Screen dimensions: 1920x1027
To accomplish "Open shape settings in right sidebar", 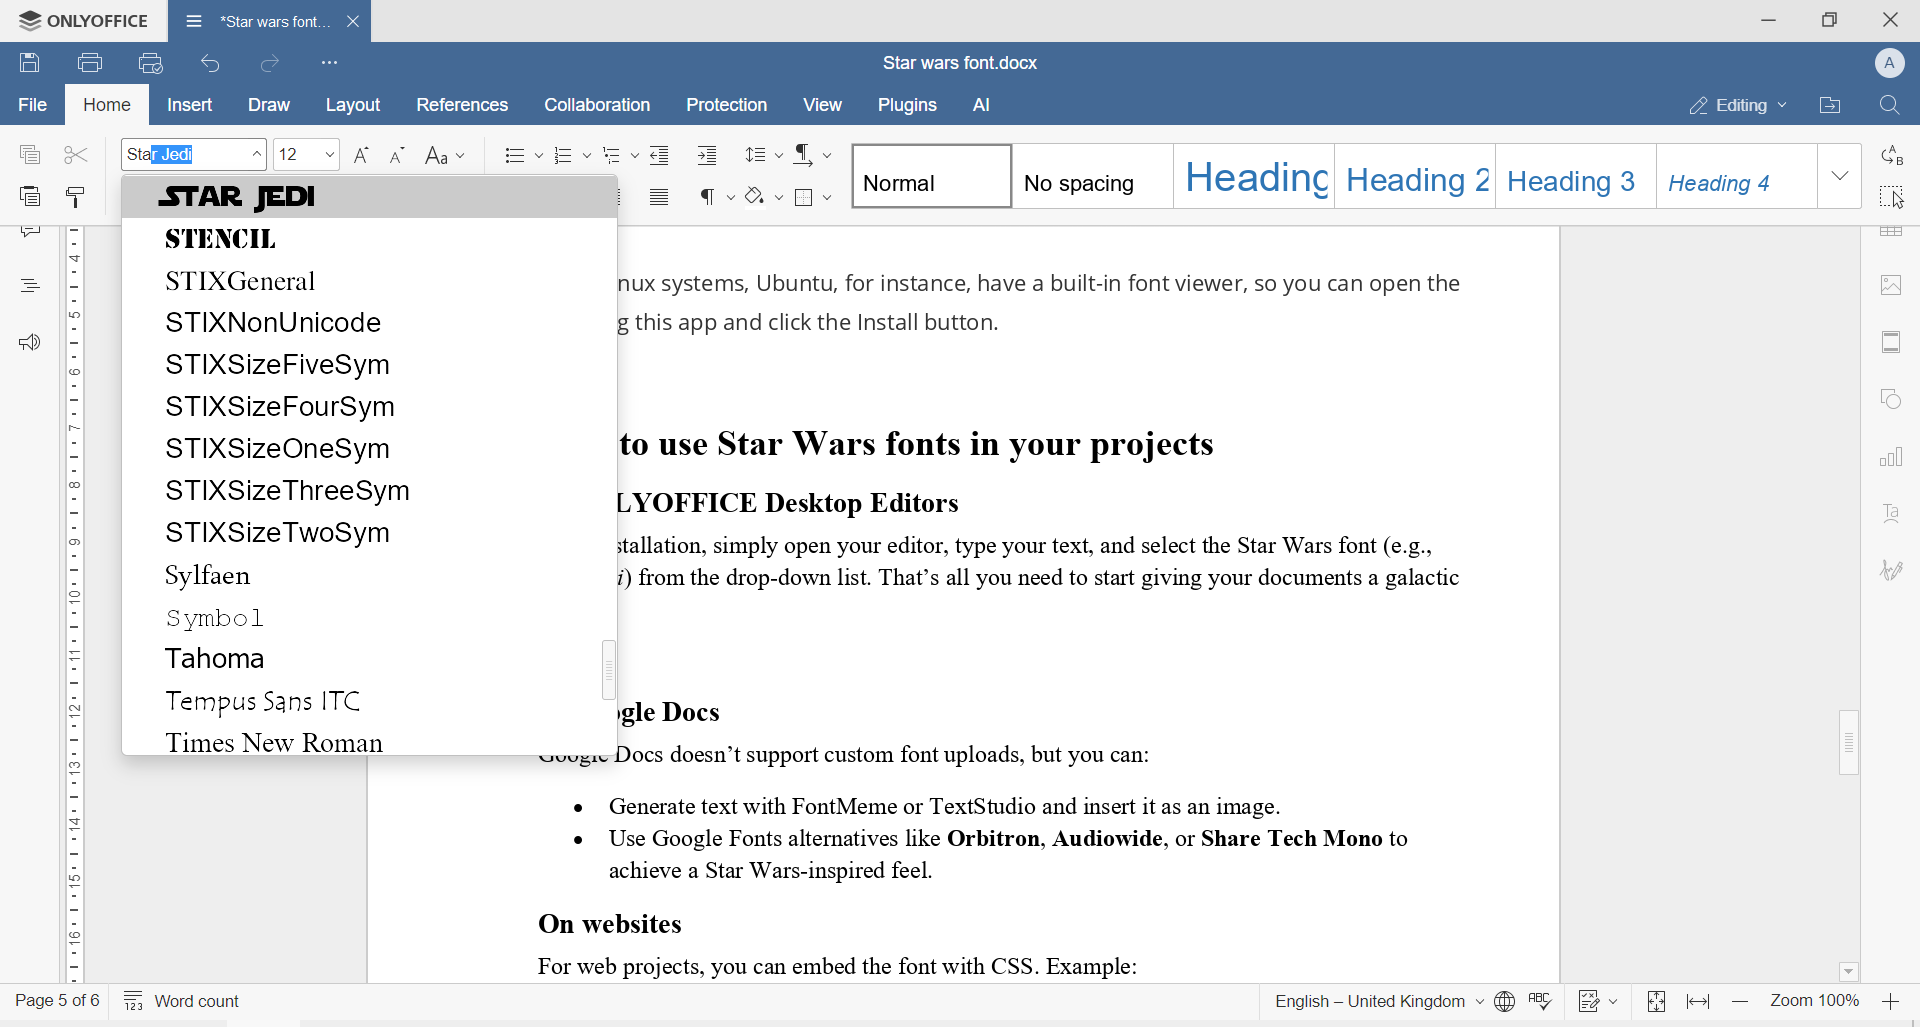I will pos(1892,400).
